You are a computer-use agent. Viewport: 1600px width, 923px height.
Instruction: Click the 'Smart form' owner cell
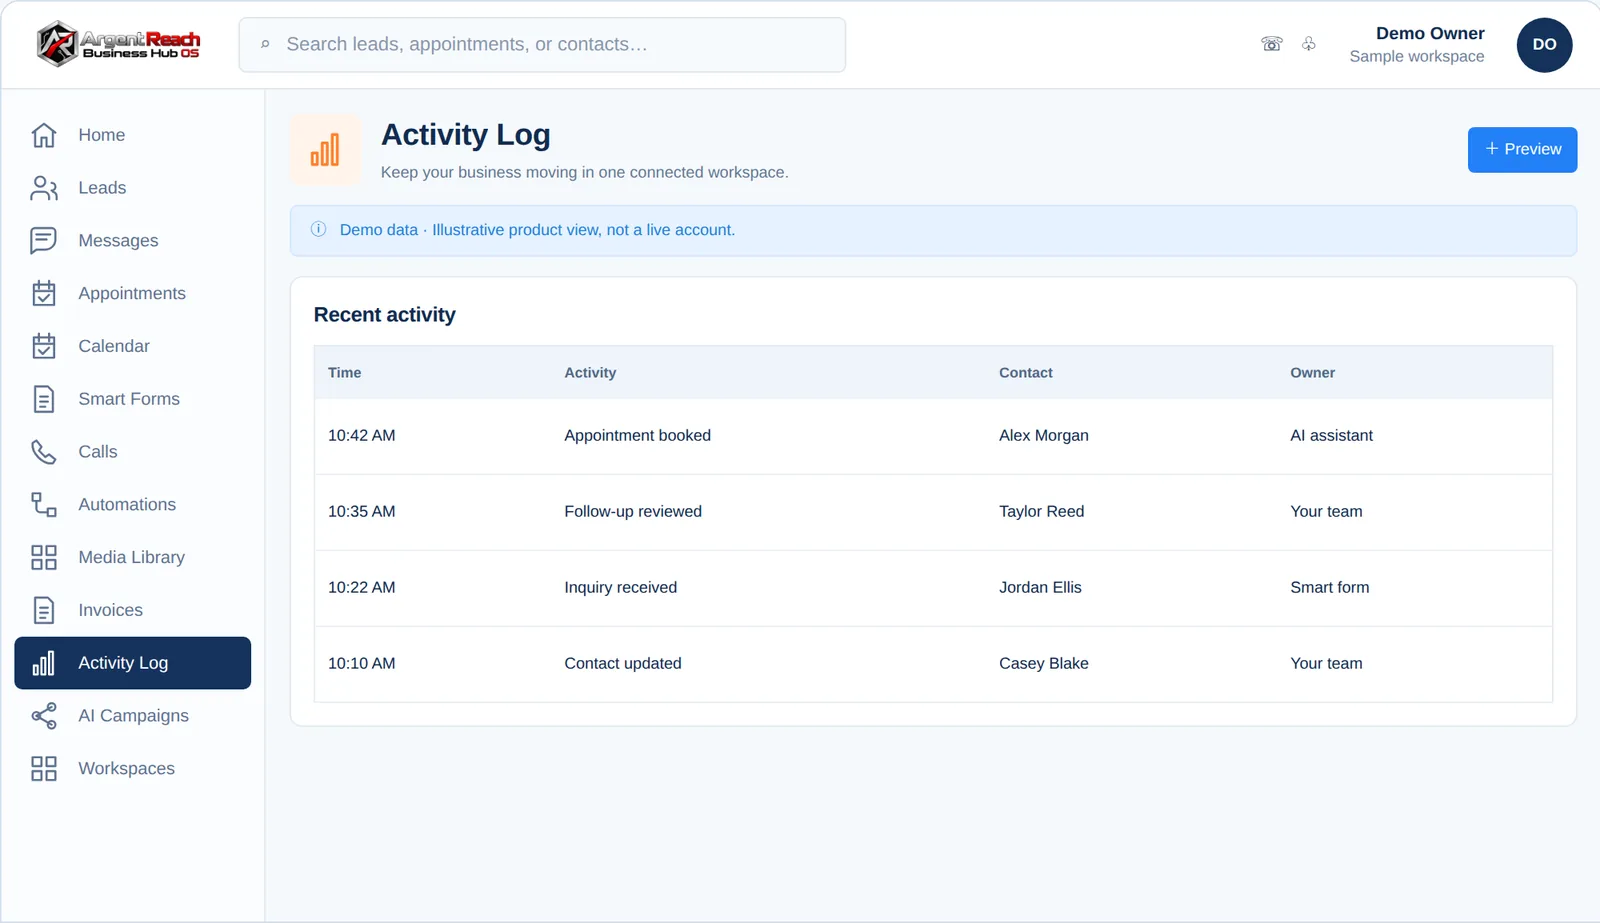pyautogui.click(x=1329, y=588)
